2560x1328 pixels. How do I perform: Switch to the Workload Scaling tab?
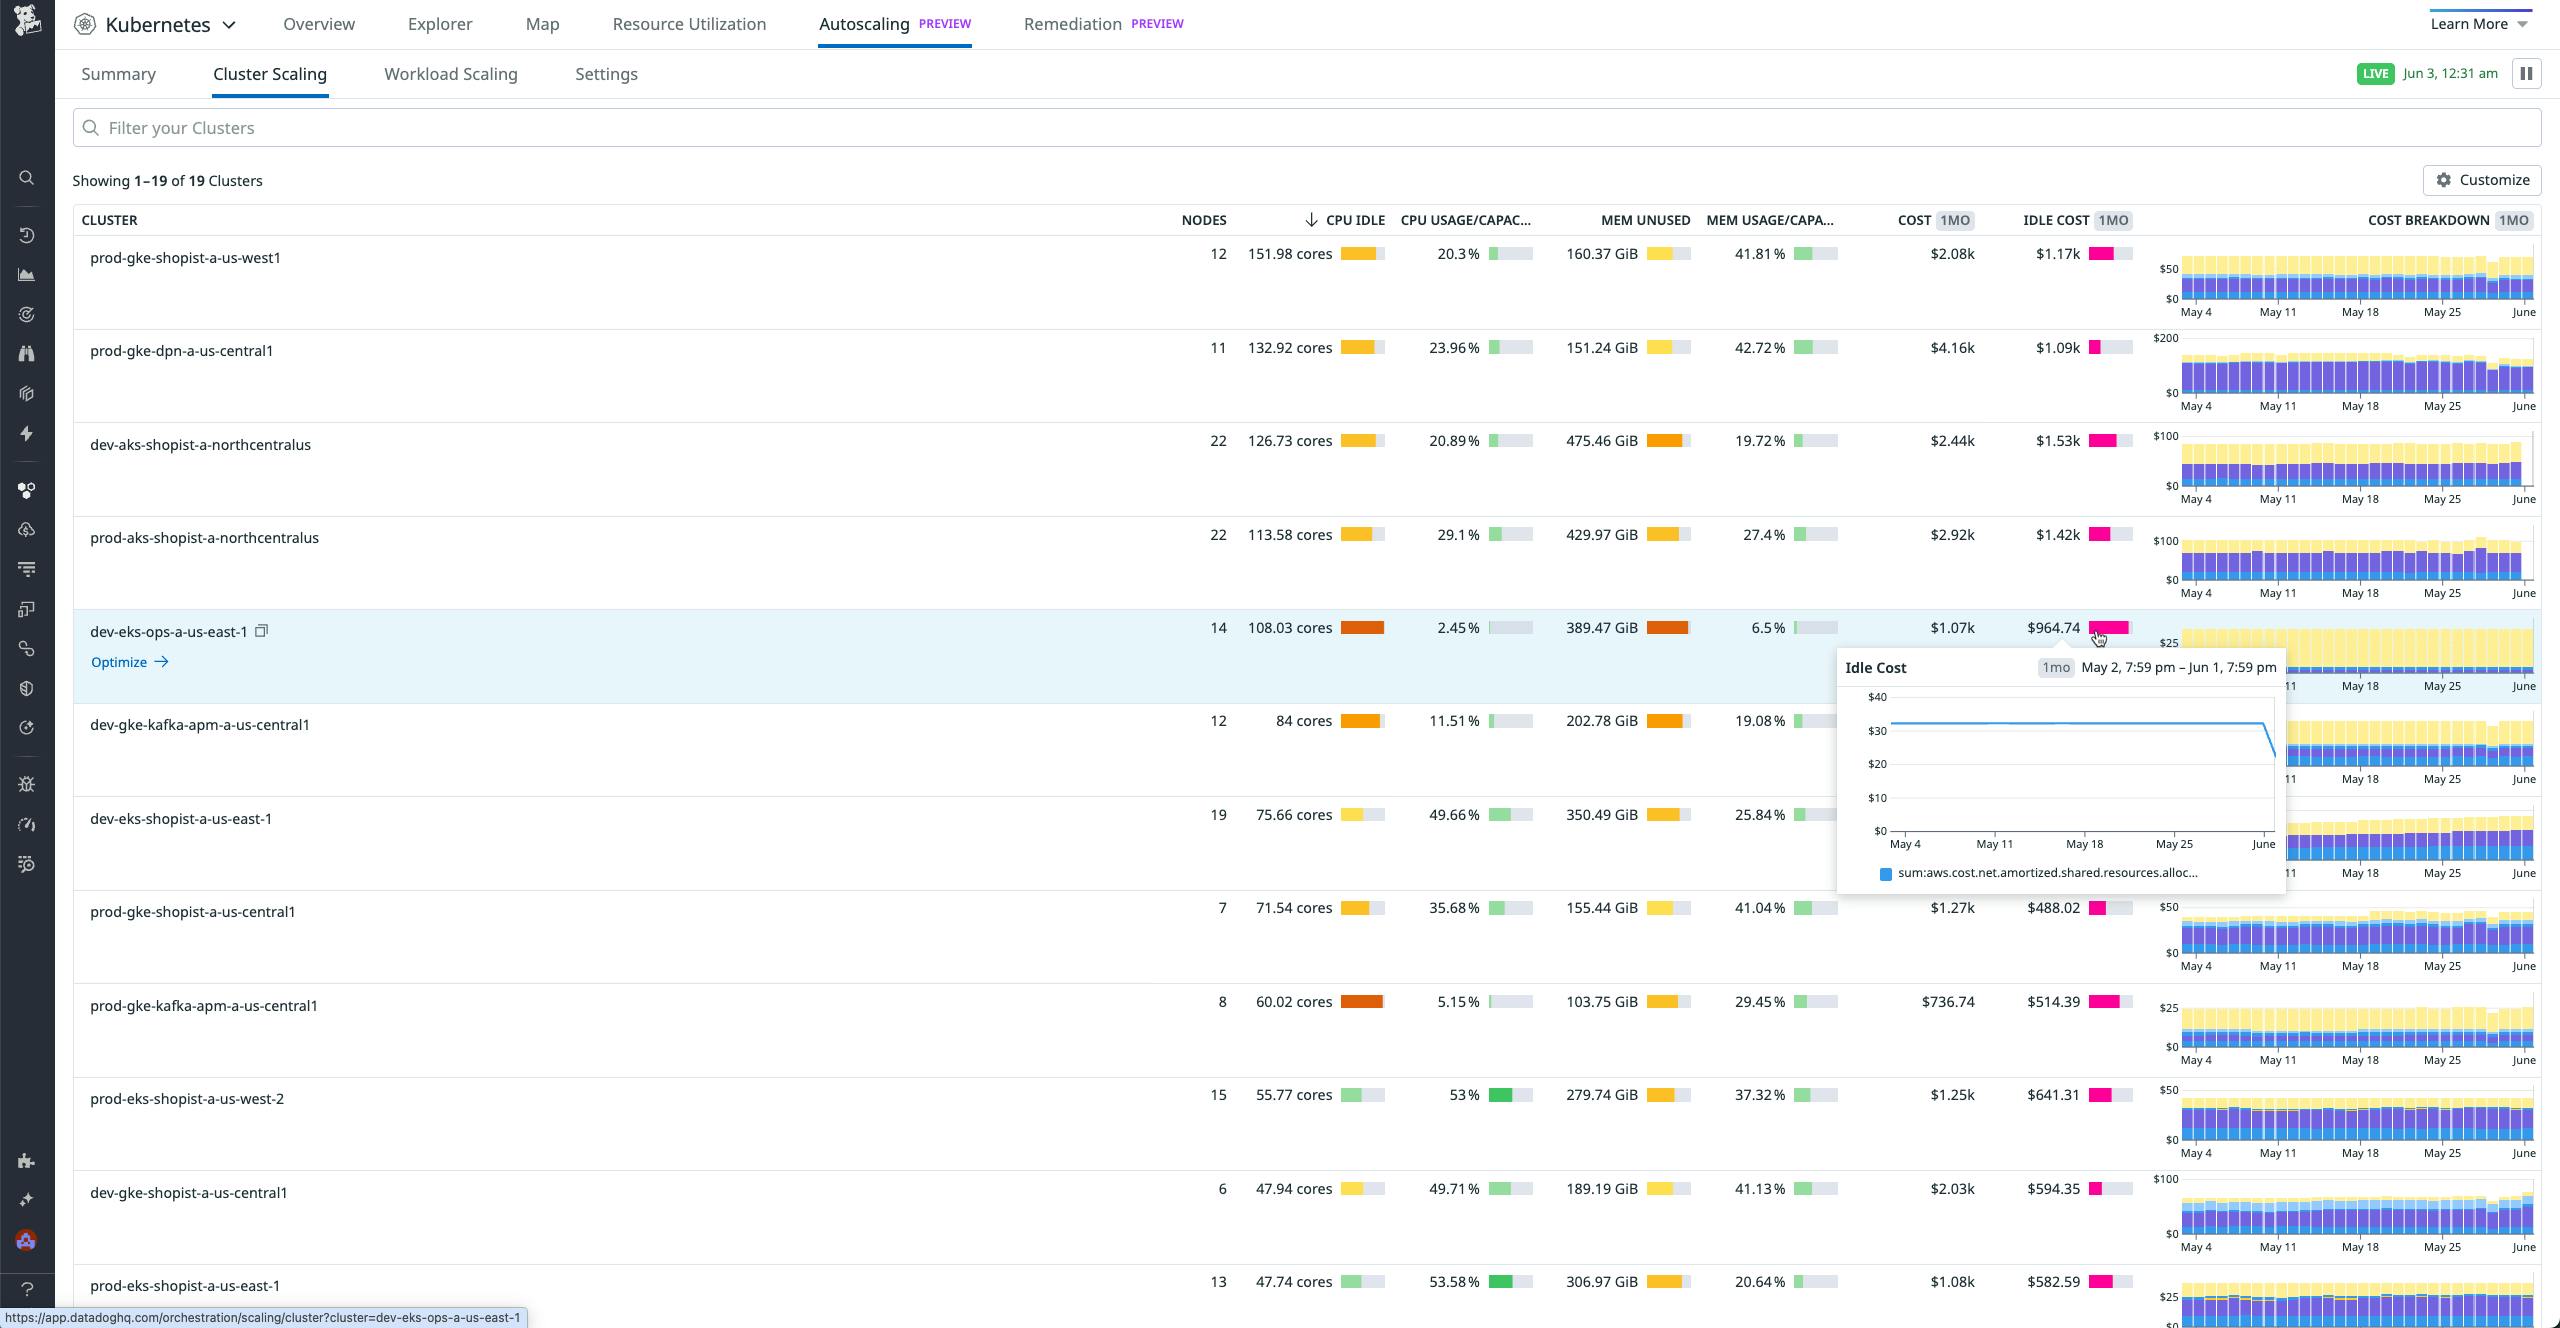(x=451, y=73)
